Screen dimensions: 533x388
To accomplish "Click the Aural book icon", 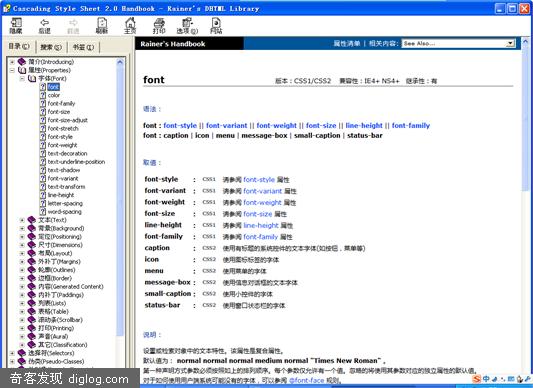I will pos(32,336).
